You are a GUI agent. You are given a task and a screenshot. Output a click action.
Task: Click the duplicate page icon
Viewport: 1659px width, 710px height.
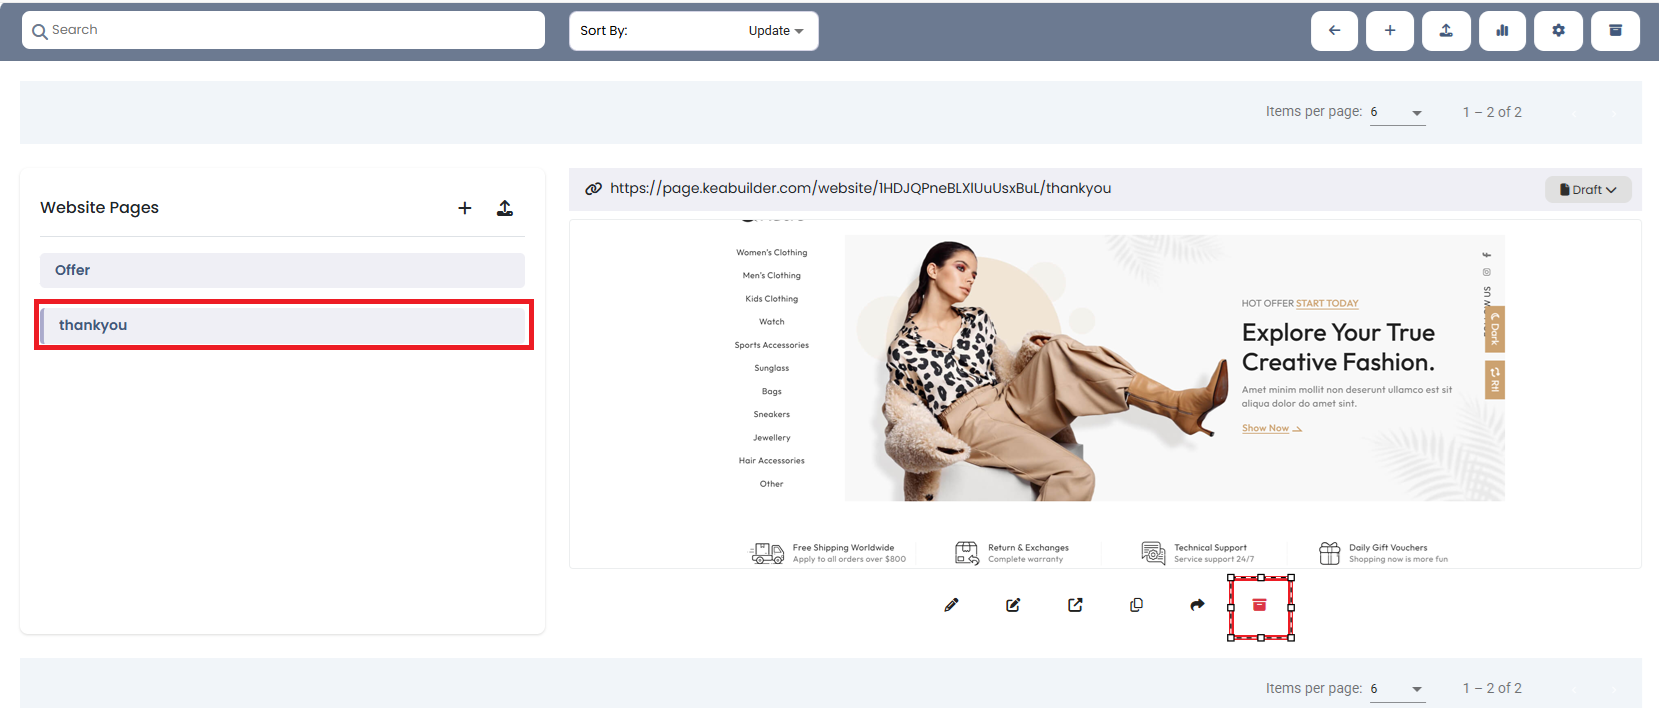click(x=1136, y=605)
